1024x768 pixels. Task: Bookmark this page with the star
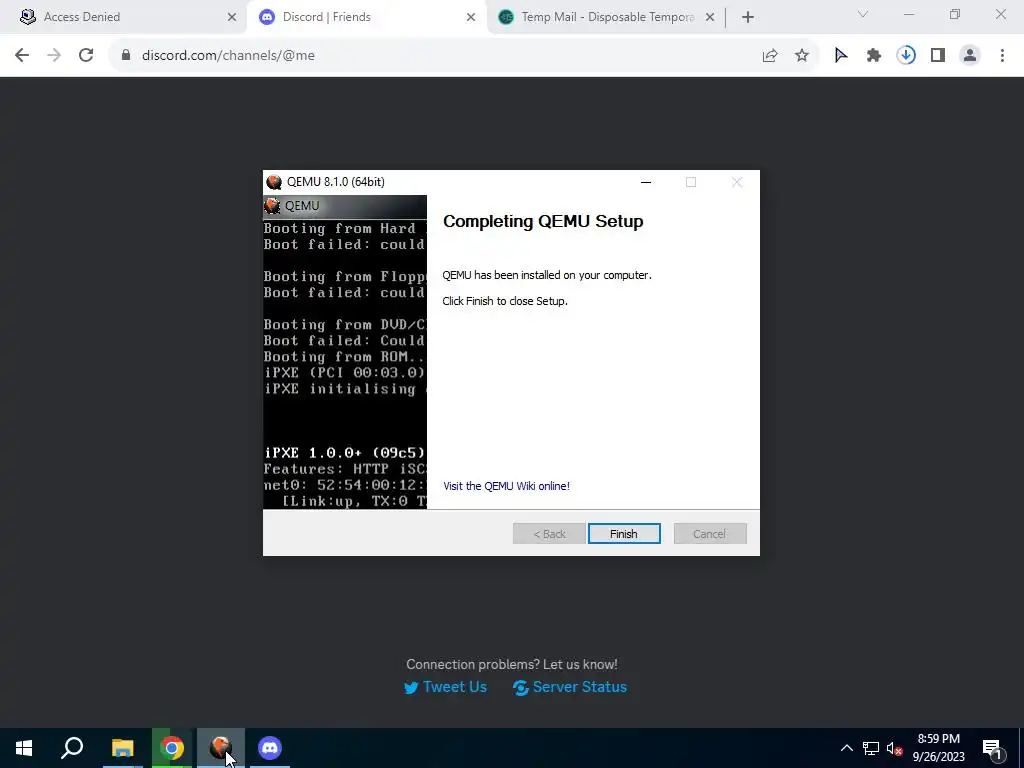pyautogui.click(x=802, y=56)
